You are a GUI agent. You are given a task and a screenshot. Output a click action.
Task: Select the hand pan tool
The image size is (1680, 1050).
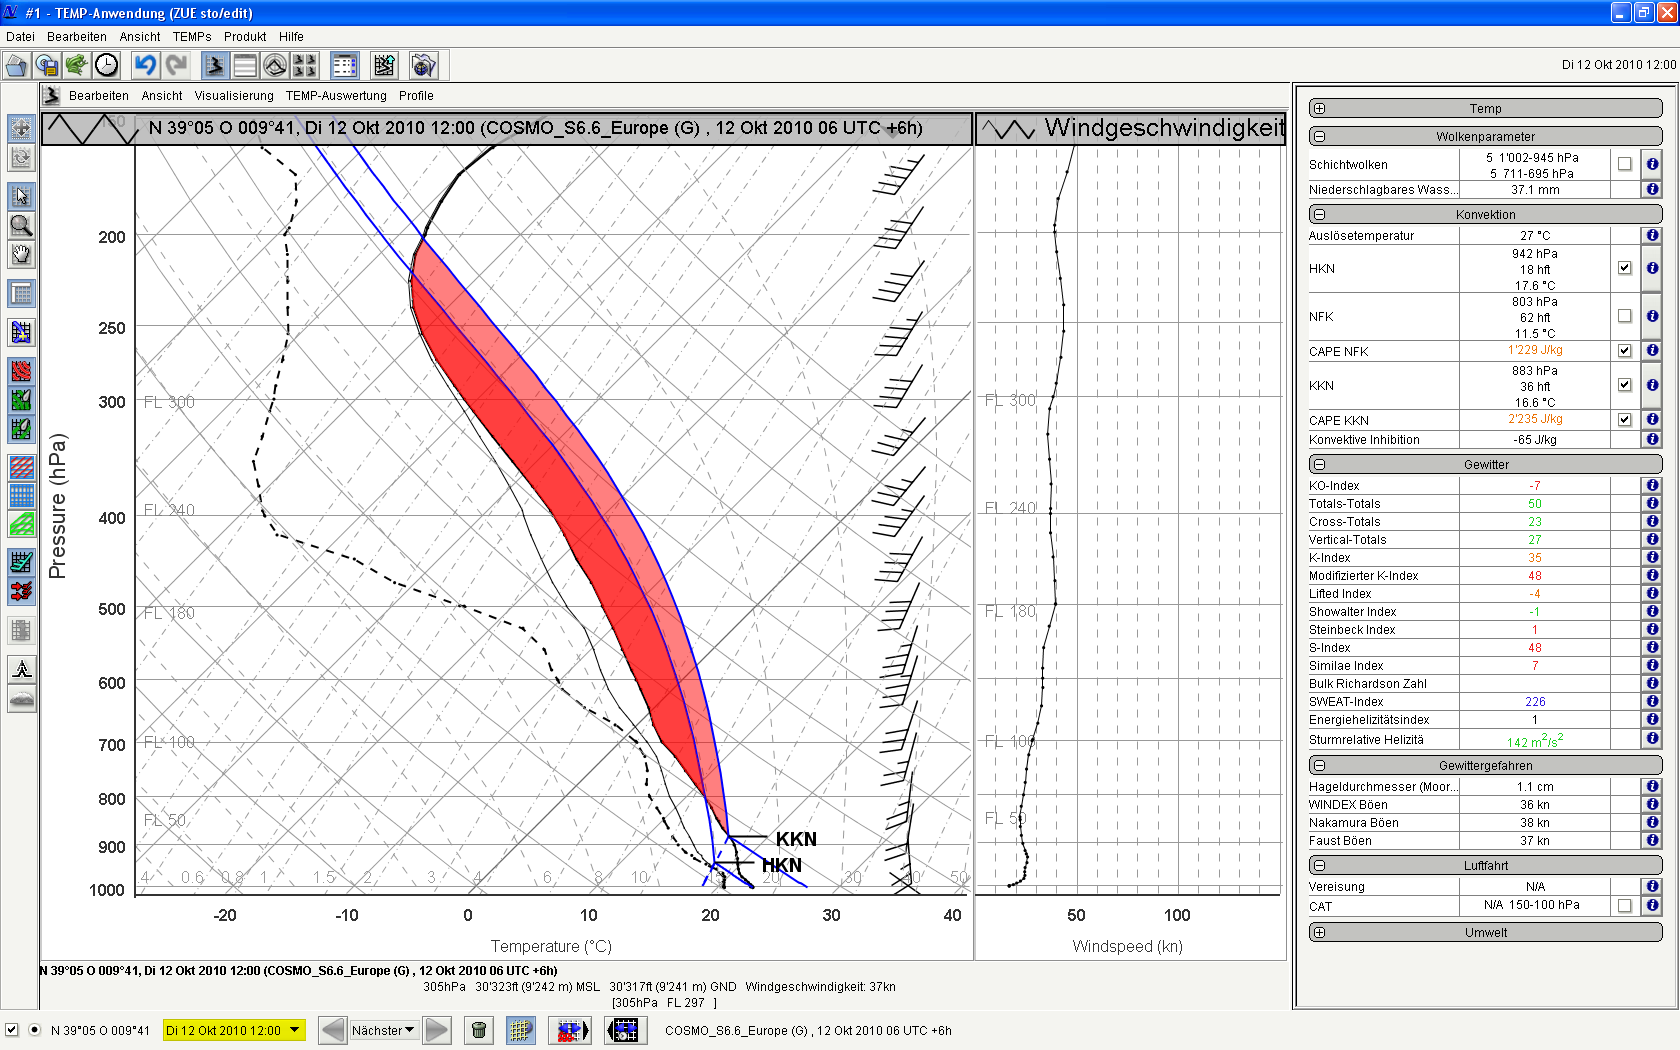[x=21, y=254]
